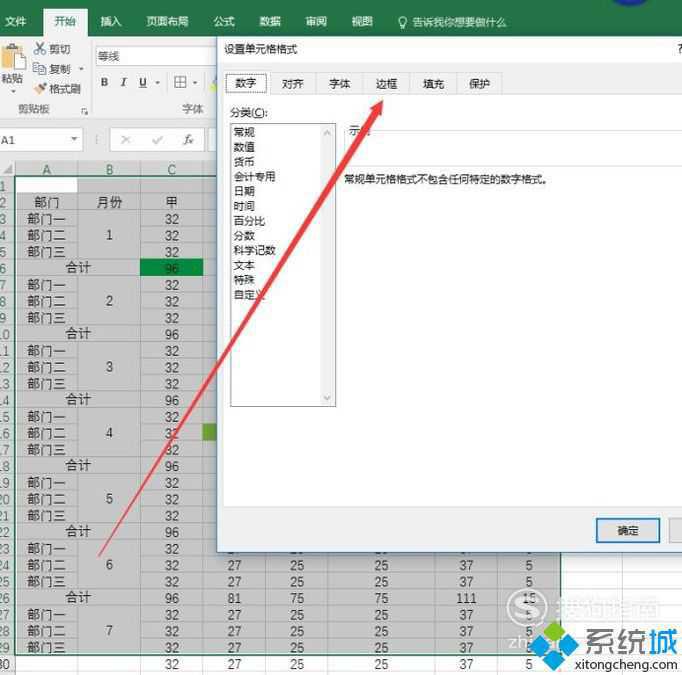
Task: Select column A header
Action: coord(47,169)
